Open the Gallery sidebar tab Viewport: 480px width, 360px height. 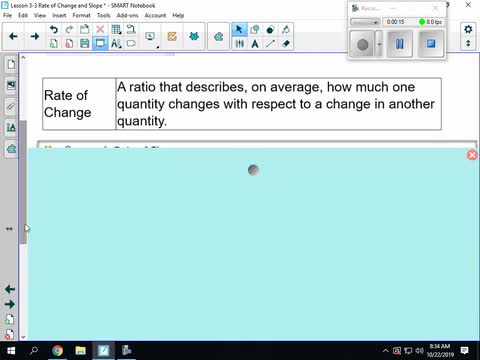point(11,85)
